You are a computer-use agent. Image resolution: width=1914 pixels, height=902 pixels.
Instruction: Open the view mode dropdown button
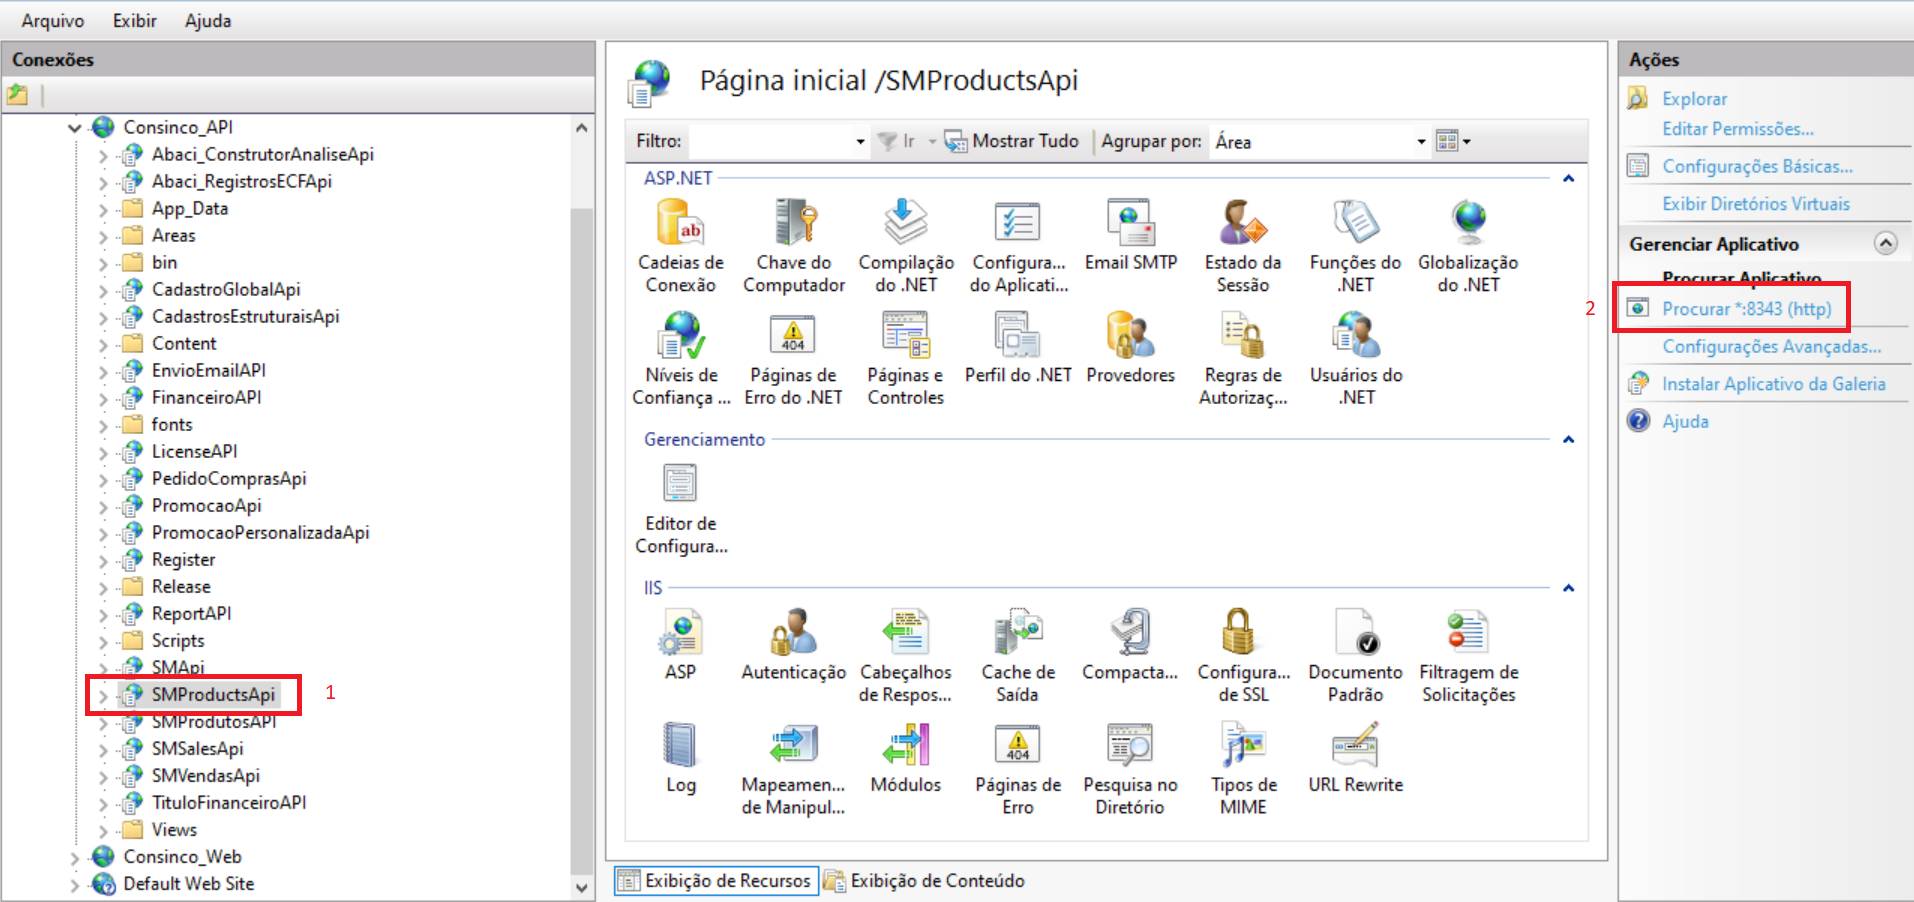point(1453,141)
